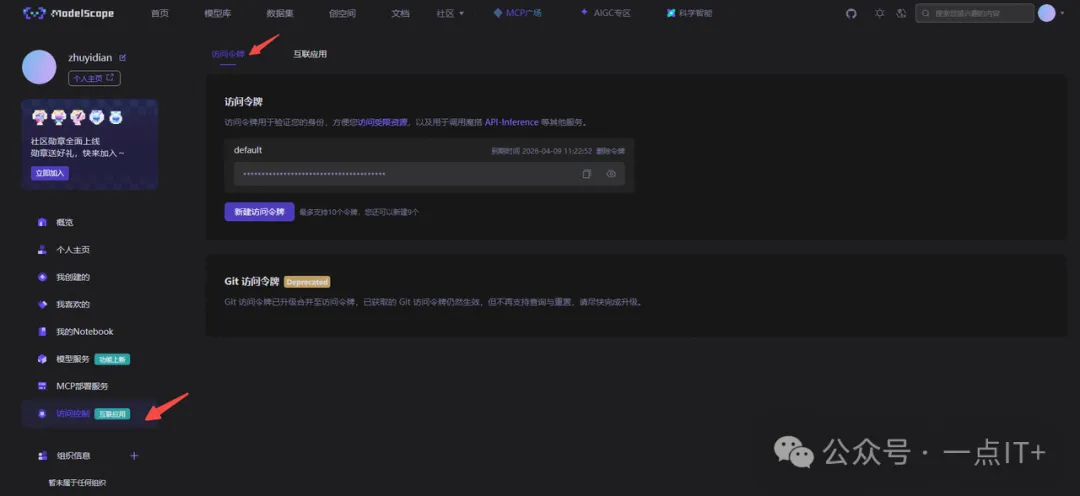Viewport: 1080px width, 496px height.
Task: Go to MCP广场
Action: pos(517,13)
